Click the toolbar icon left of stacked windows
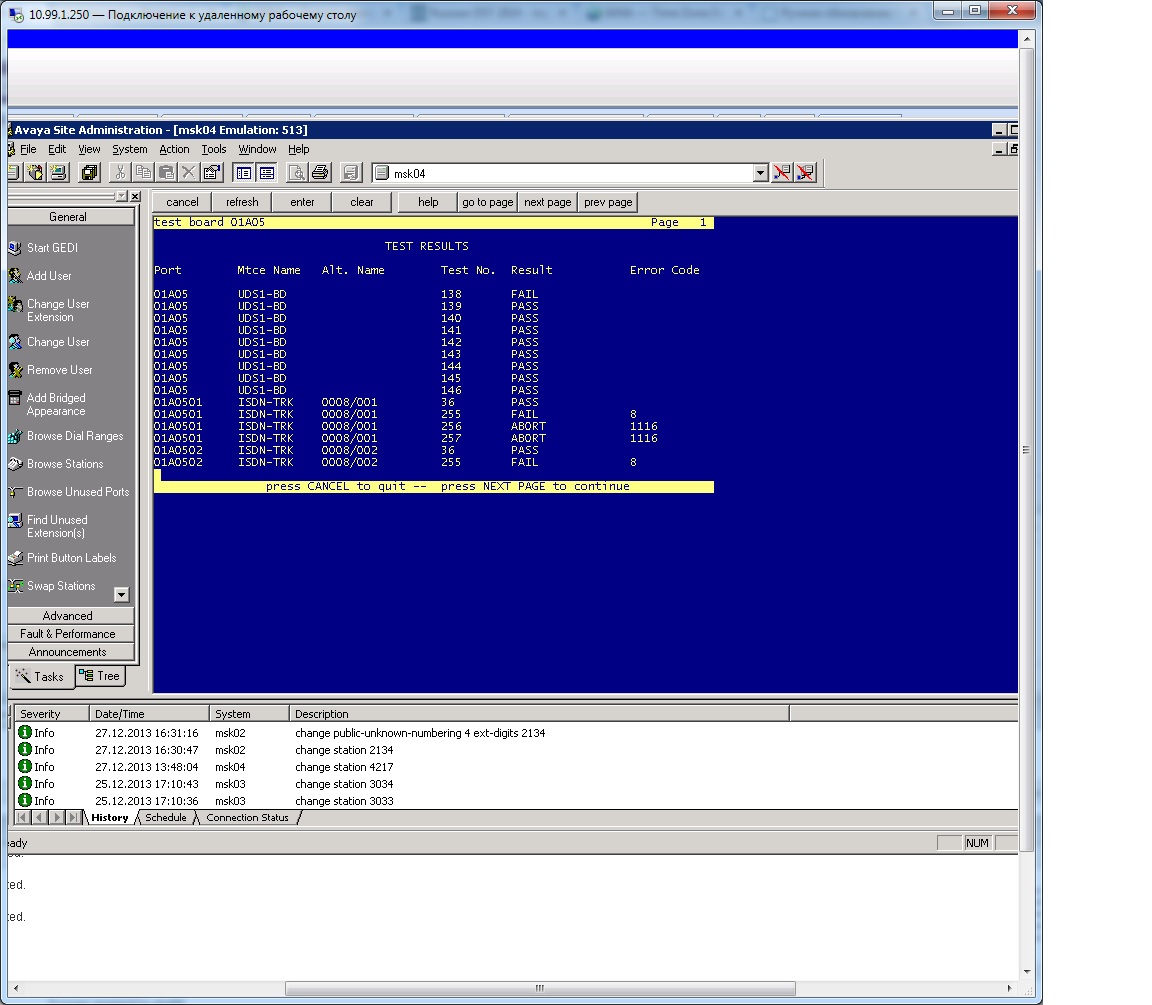 pos(58,173)
